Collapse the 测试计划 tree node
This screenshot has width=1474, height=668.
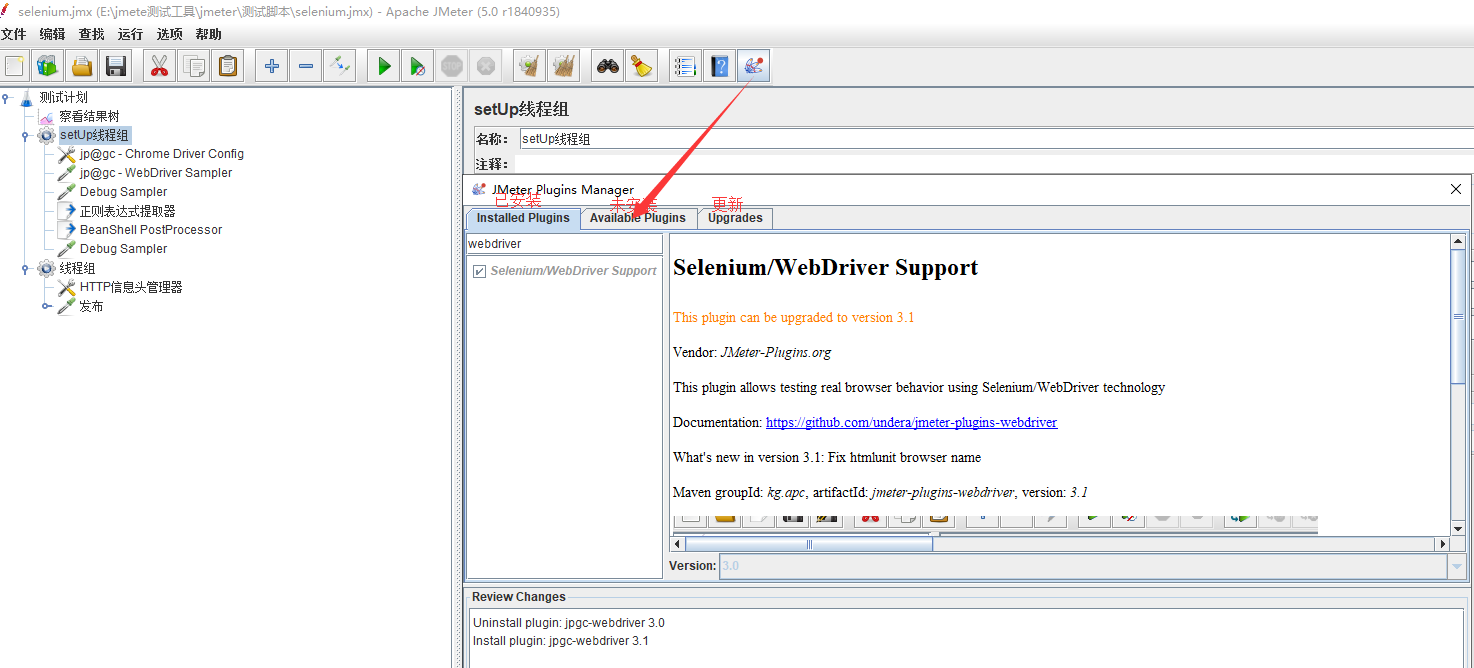pyautogui.click(x=6, y=98)
